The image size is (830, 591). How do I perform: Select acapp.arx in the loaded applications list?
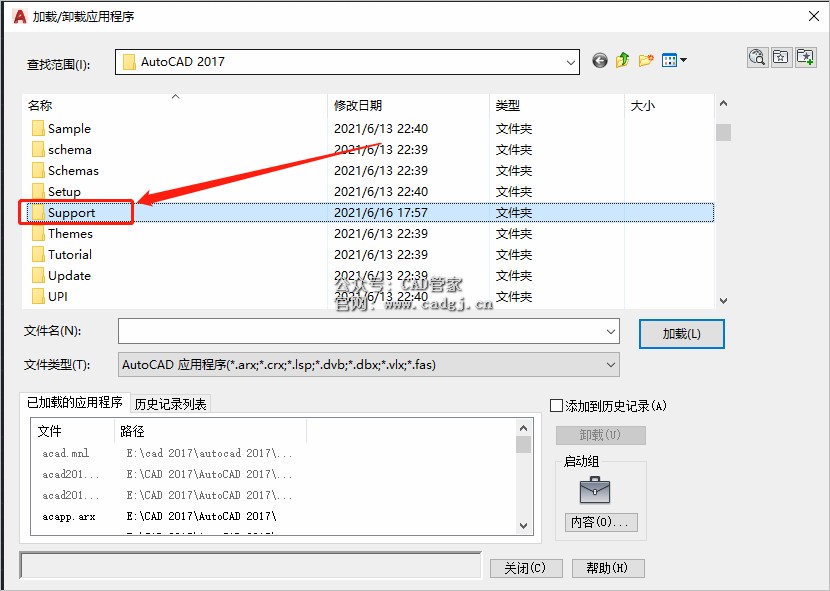[69, 516]
